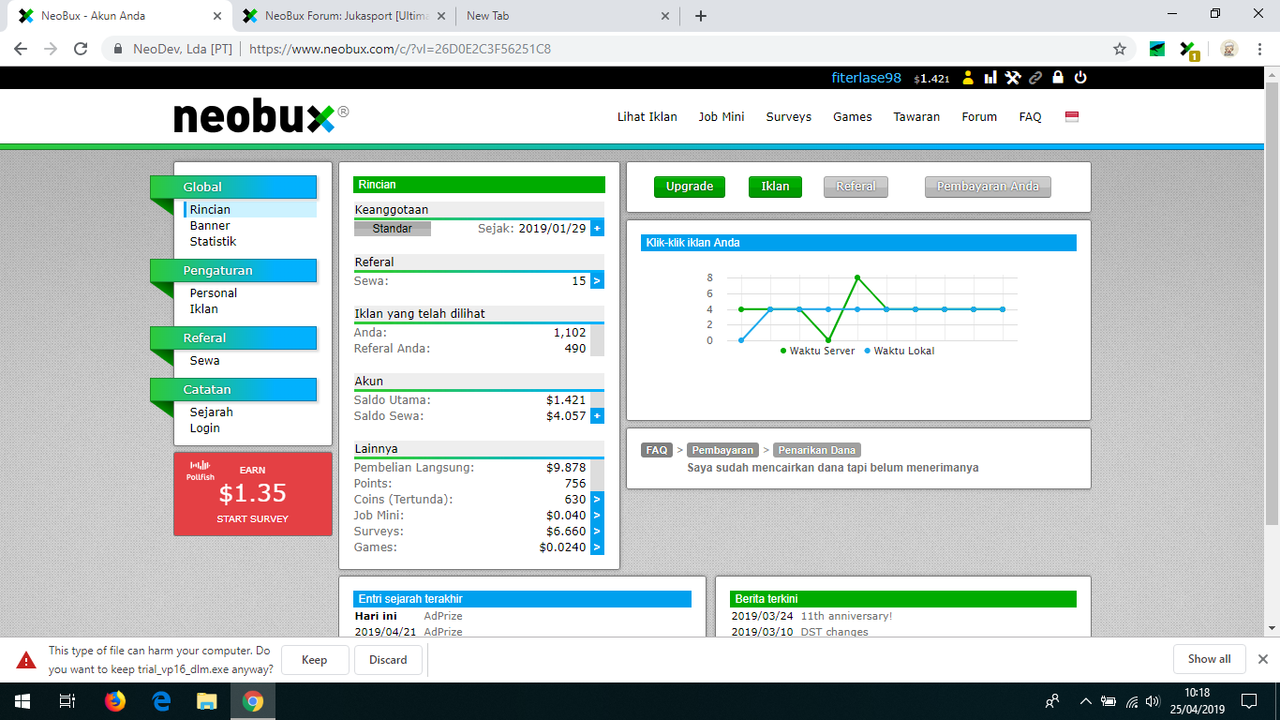Close the downloads bar
Viewport: 1280px width, 720px height.
click(1262, 659)
